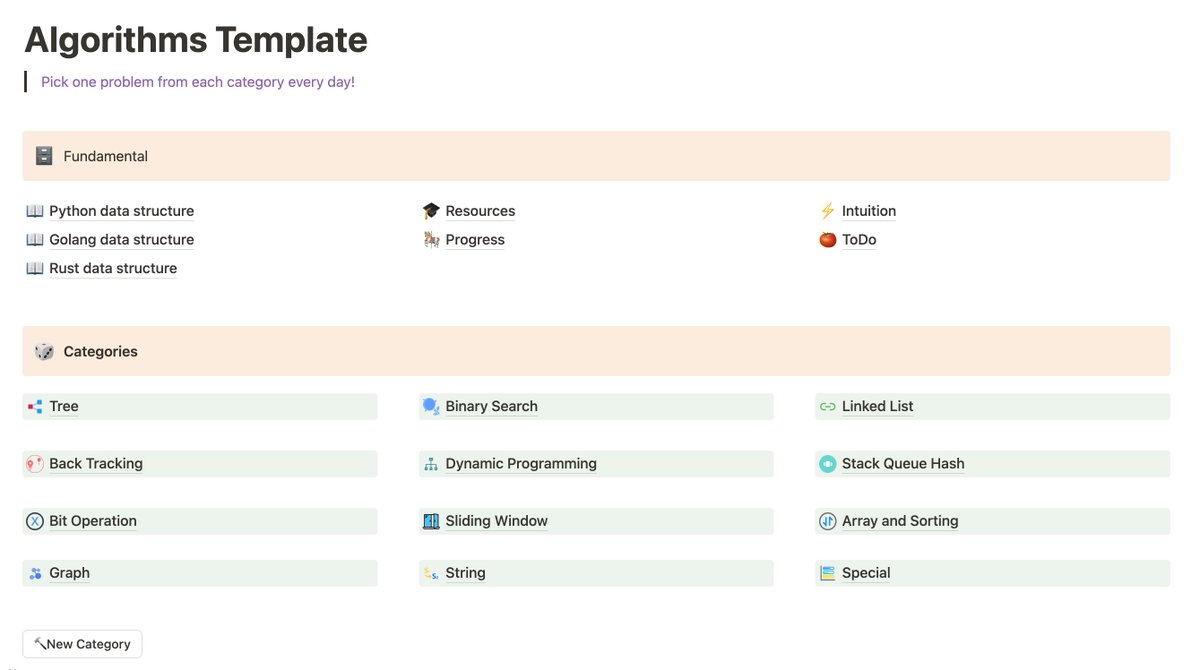Click the dice icon in Categories header
The width and height of the screenshot is (1200, 670).
(44, 351)
